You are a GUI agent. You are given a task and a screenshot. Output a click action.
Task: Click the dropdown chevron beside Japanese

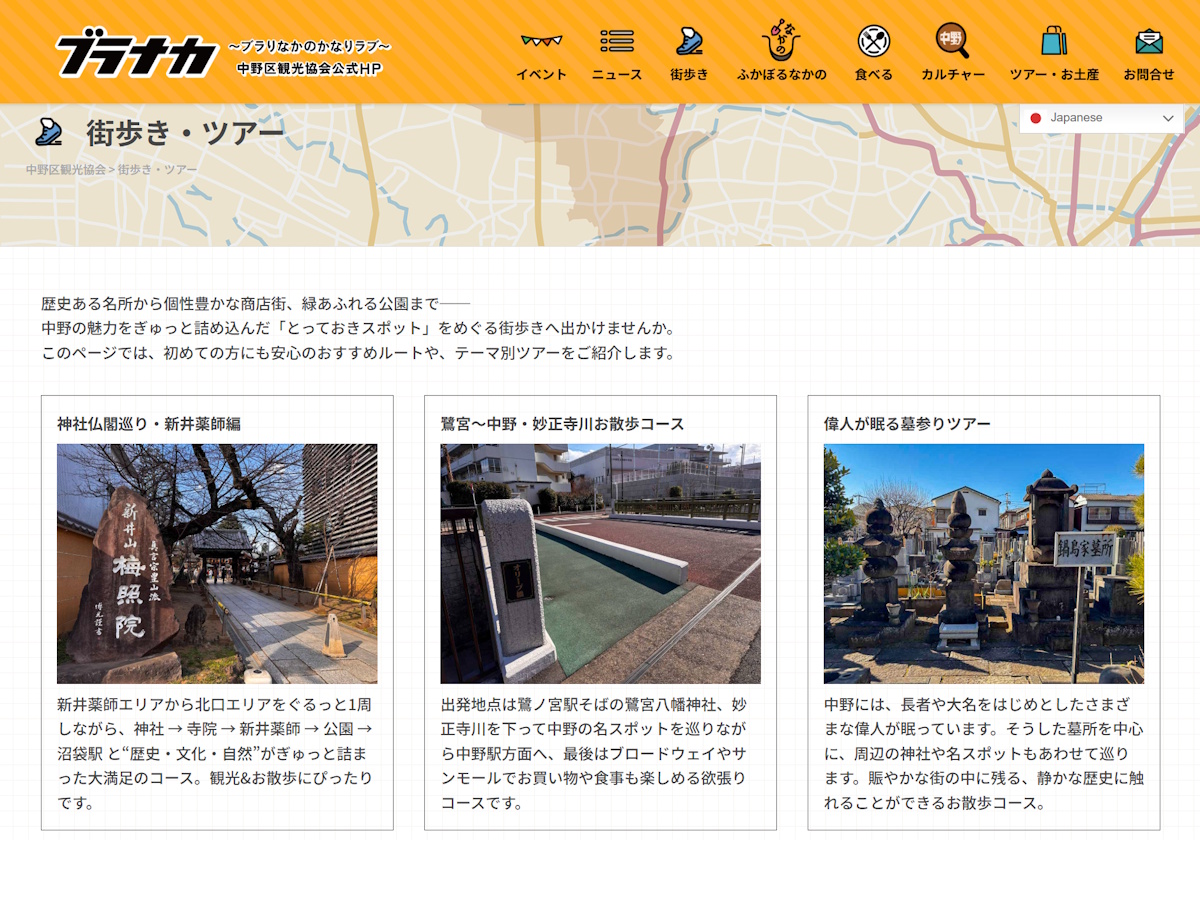coord(1167,118)
